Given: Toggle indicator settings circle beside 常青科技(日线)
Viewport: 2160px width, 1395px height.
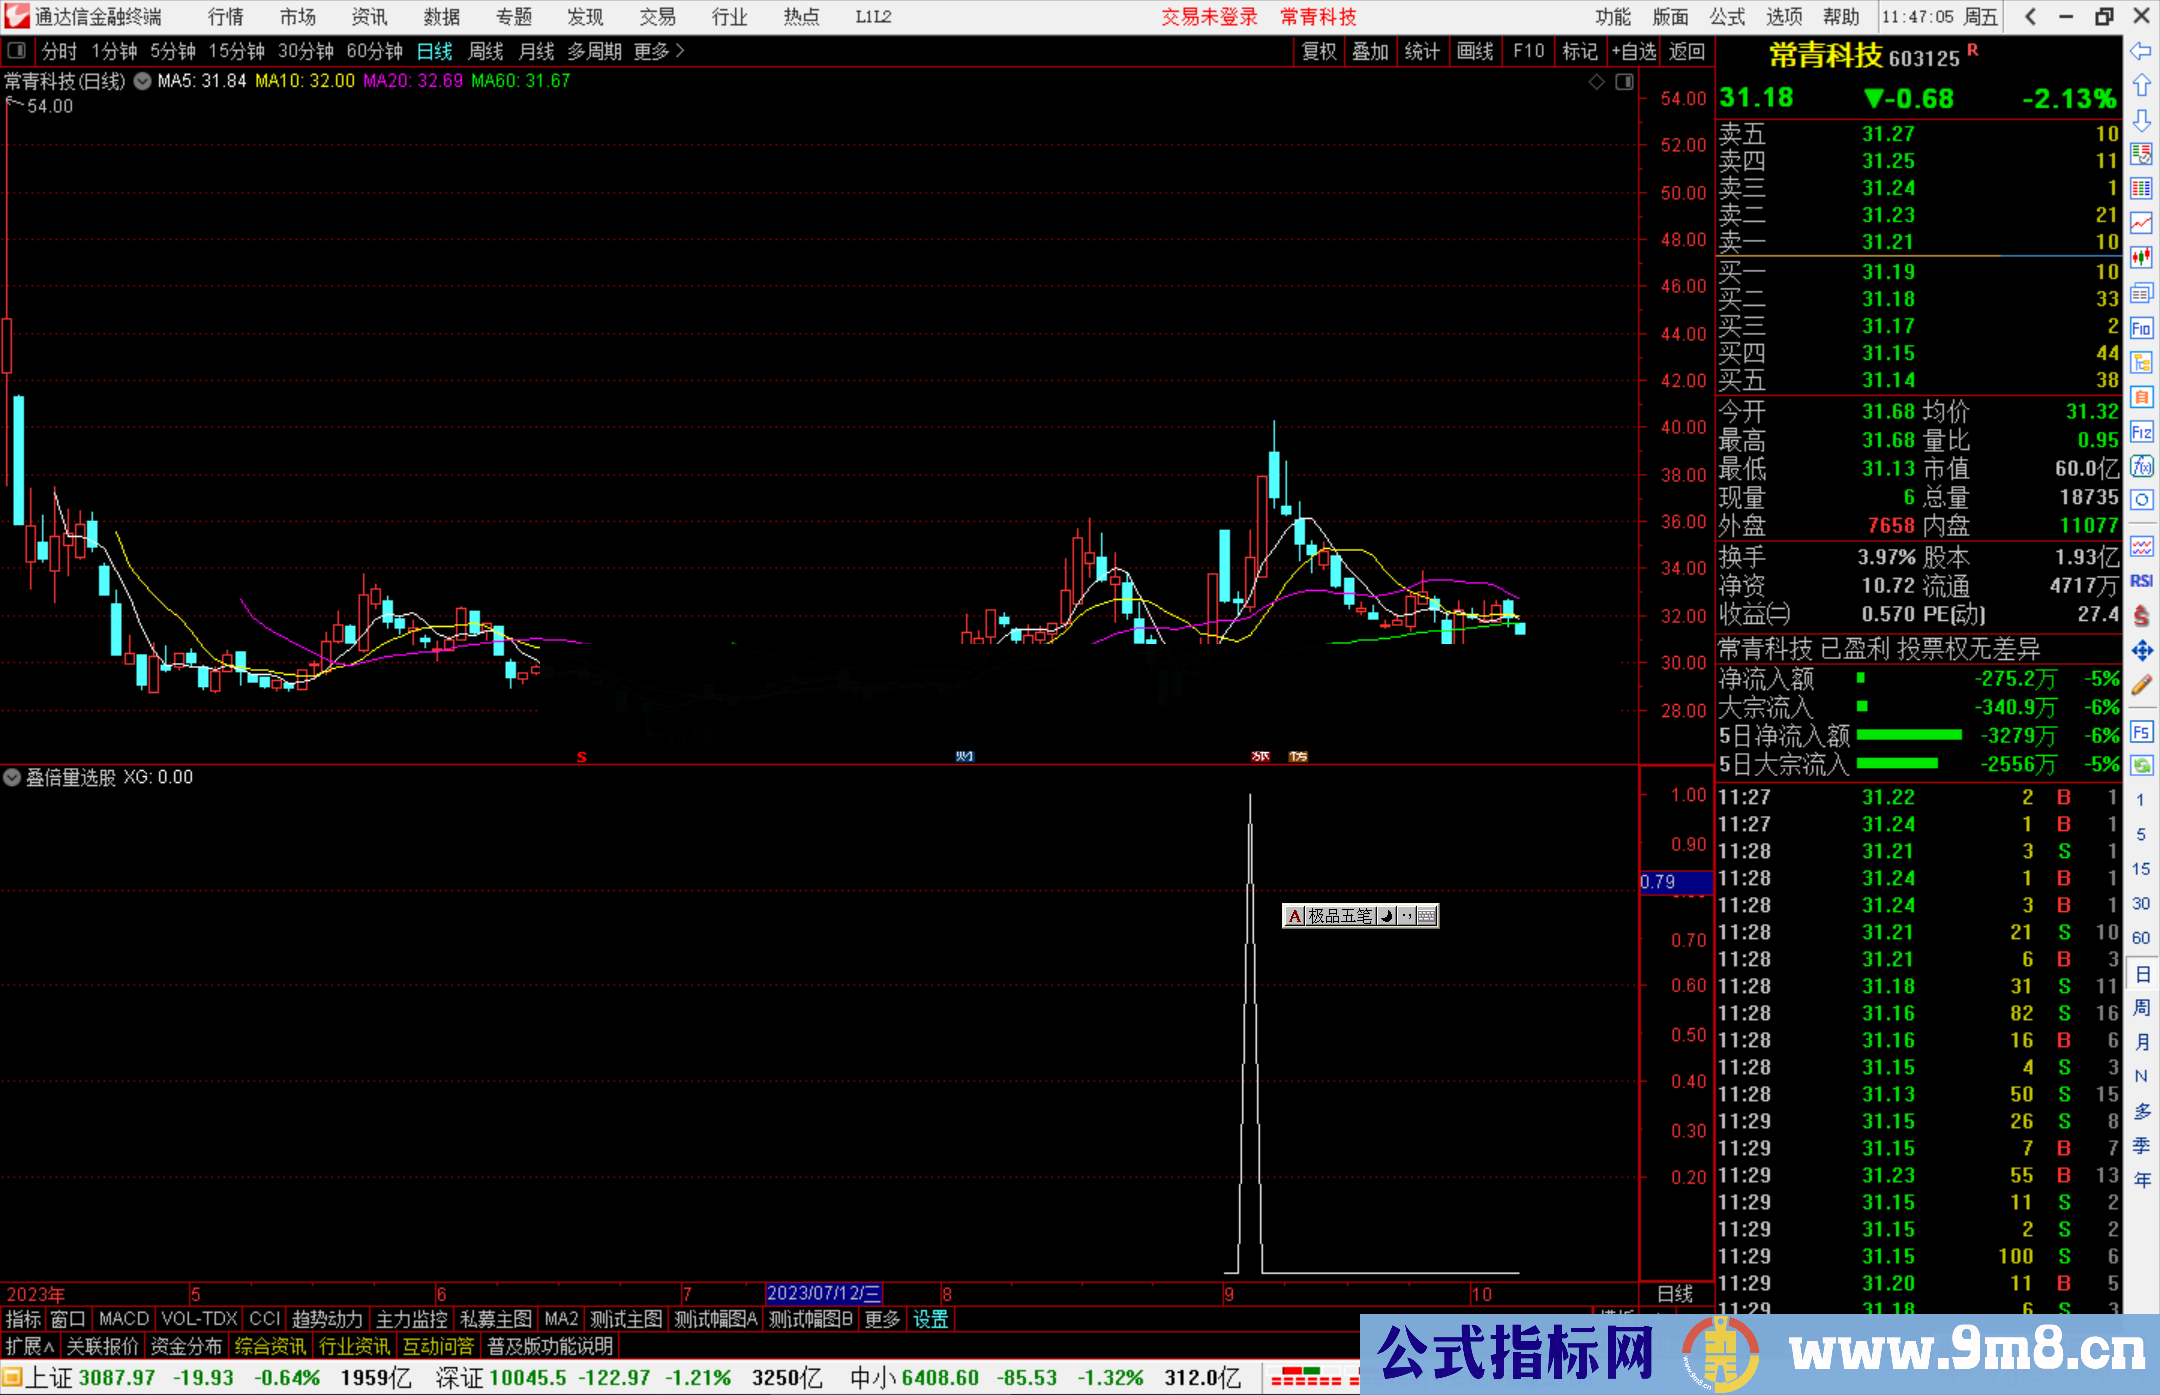Looking at the screenshot, I should [143, 81].
